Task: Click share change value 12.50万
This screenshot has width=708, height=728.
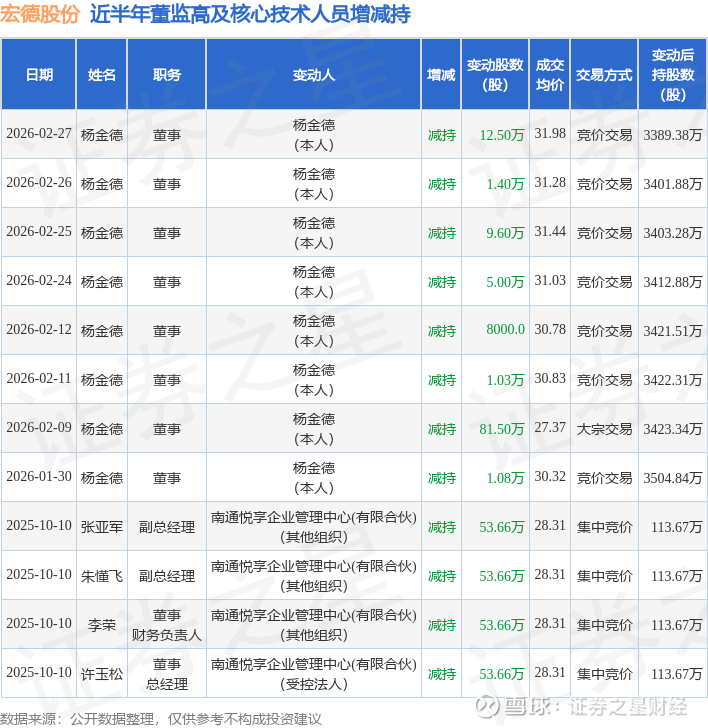Action: coord(502,135)
